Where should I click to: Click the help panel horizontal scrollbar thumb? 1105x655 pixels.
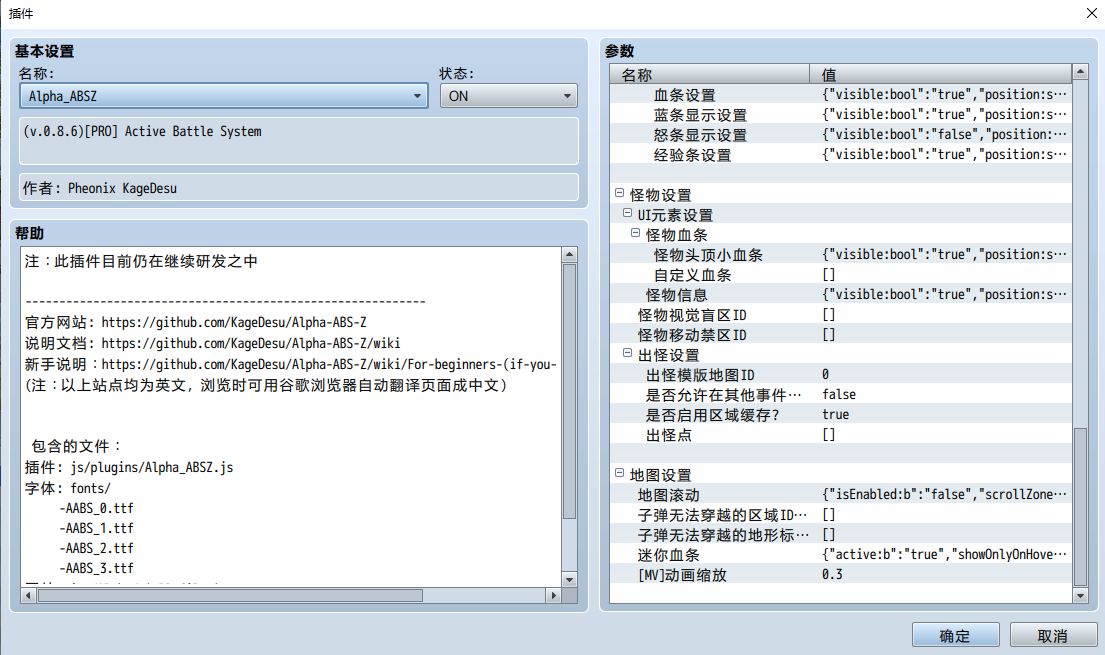[230, 596]
